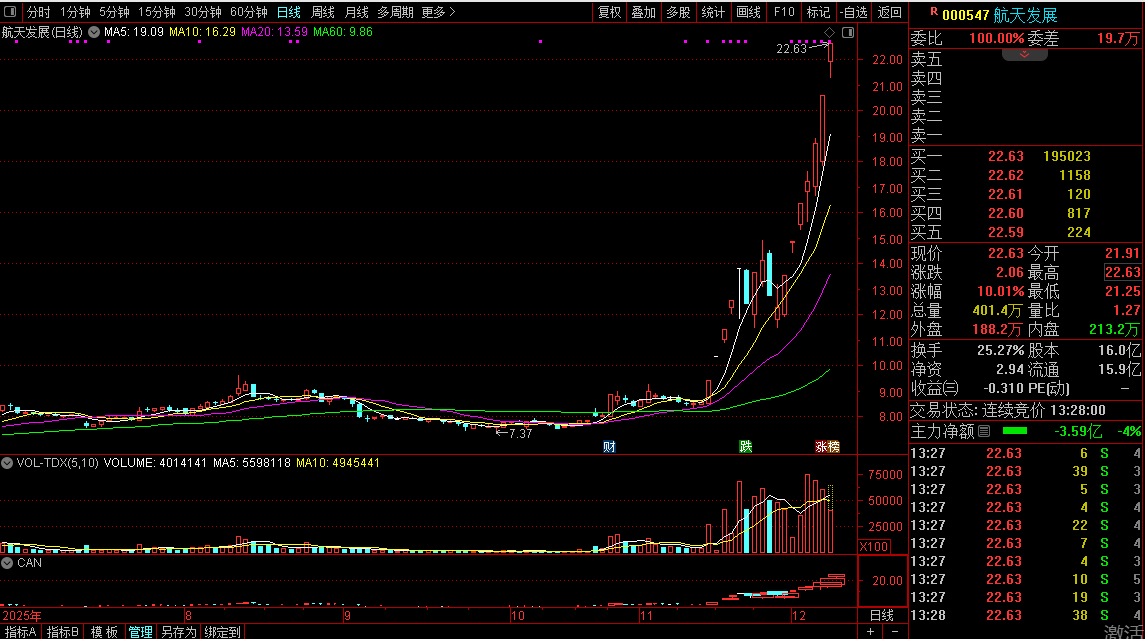Click the 买四 22.60 bid row
Viewport: 1145px width, 639px height.
[1026, 213]
